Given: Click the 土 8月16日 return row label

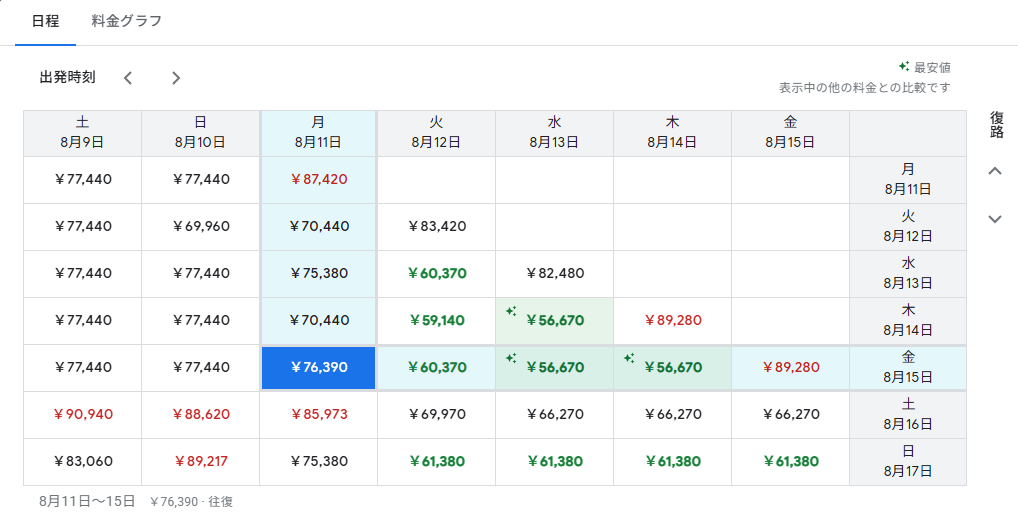Looking at the screenshot, I should click(908, 414).
